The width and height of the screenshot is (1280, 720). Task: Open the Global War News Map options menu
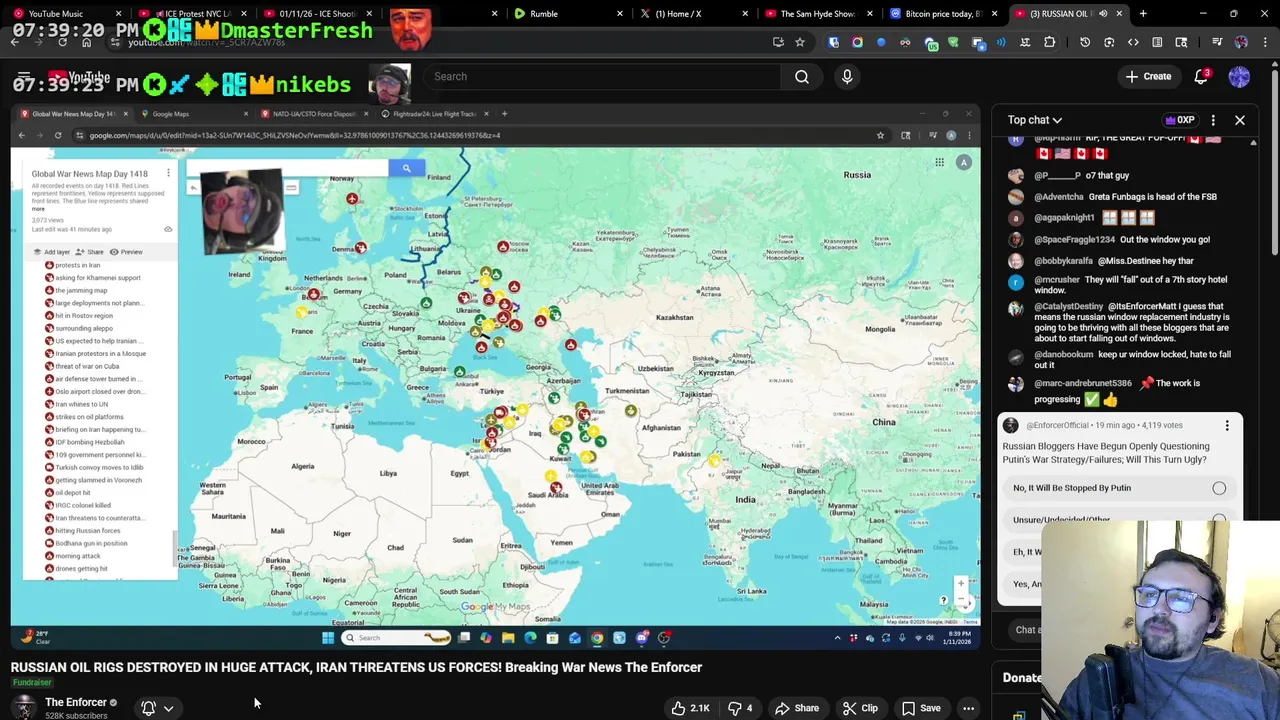coord(168,173)
